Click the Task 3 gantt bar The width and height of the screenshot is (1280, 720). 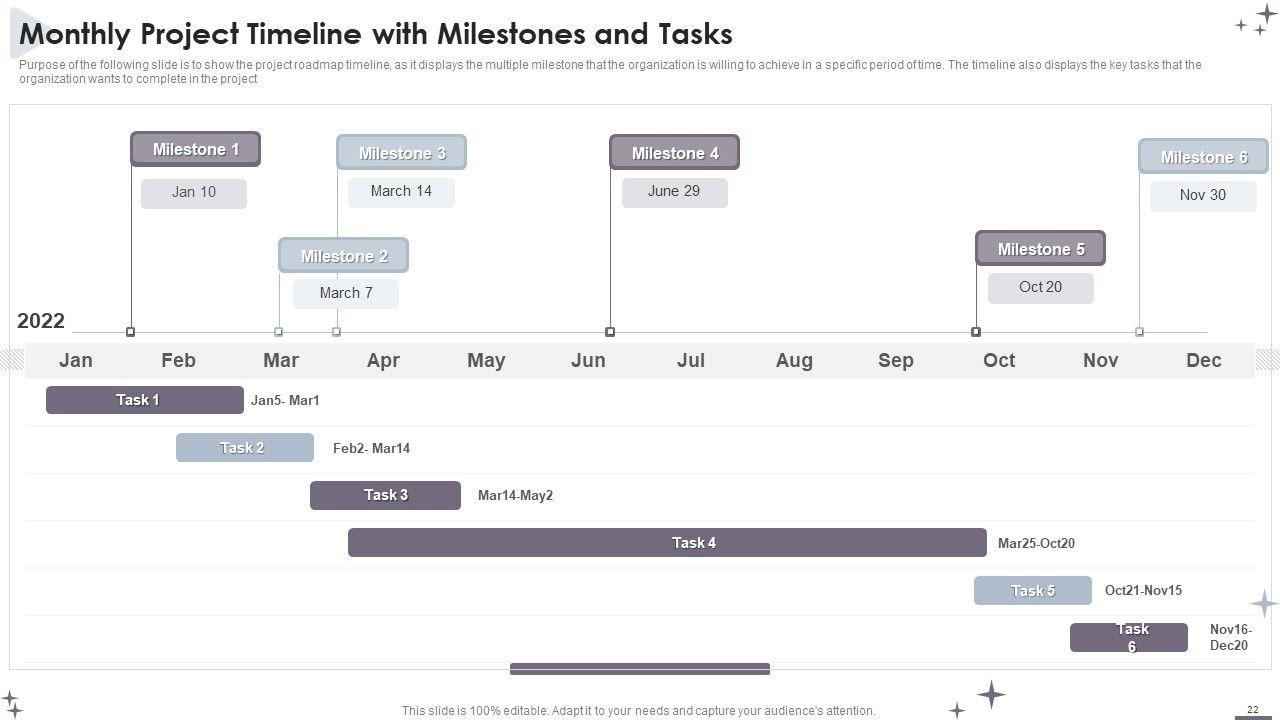click(385, 495)
